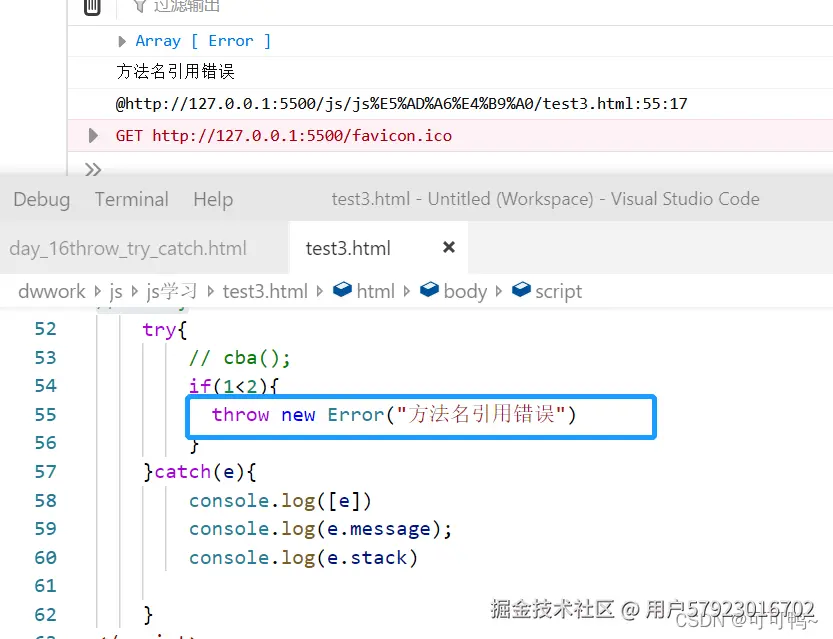The height and width of the screenshot is (639, 833).
Task: Place cursor on if(1<2){ line
Action: 233,386
